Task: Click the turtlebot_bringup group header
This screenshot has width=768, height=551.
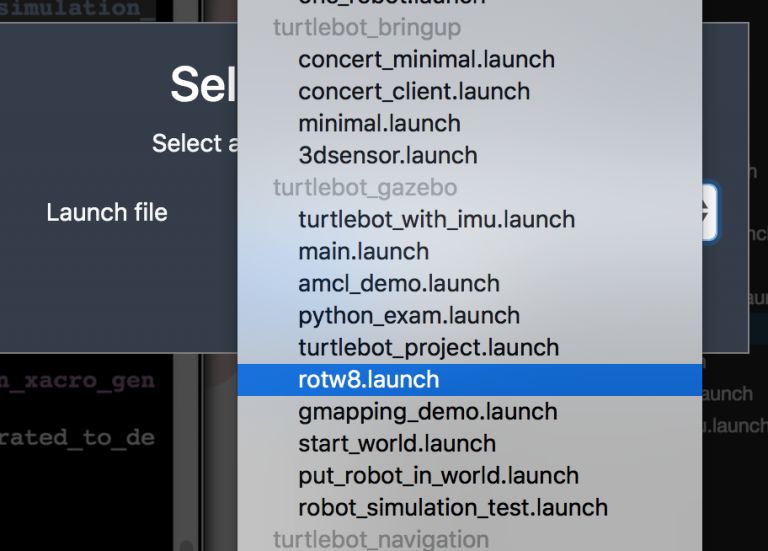Action: pyautogui.click(x=367, y=28)
